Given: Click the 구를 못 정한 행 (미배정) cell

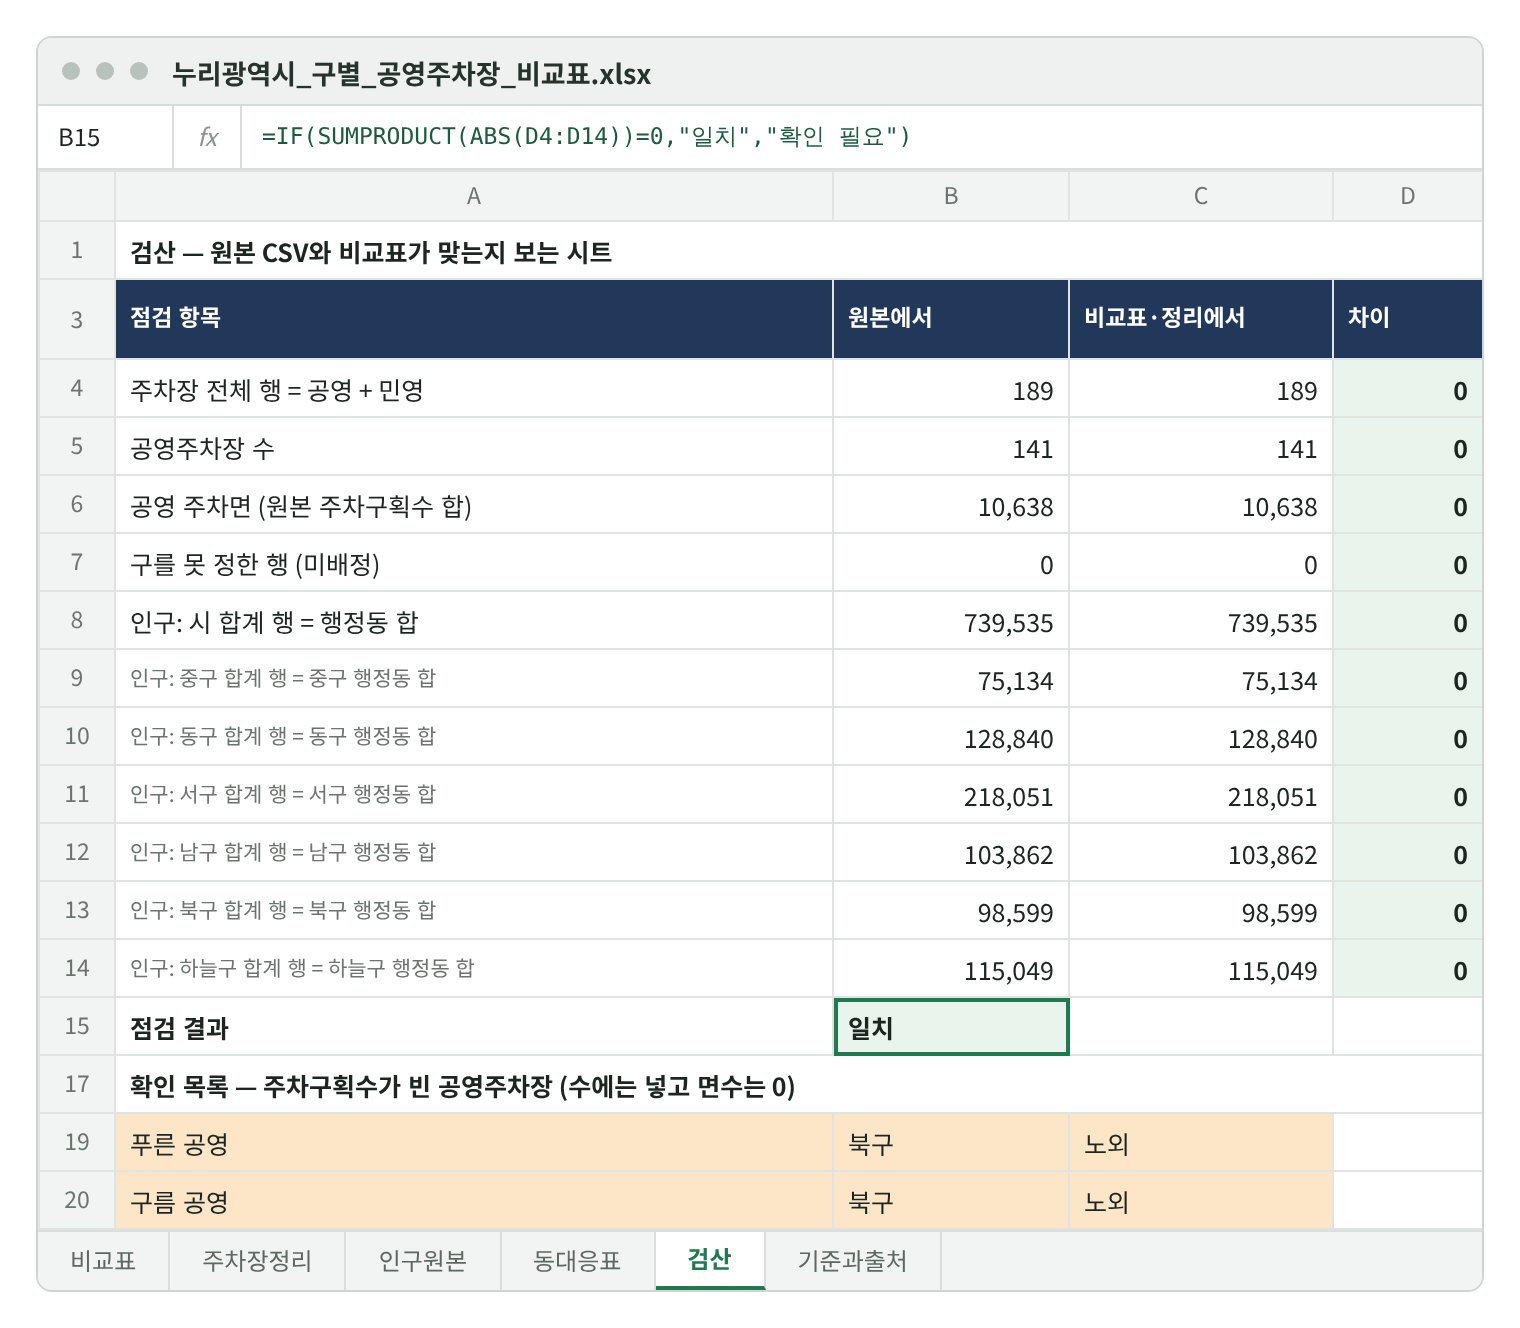Looking at the screenshot, I should coord(474,563).
